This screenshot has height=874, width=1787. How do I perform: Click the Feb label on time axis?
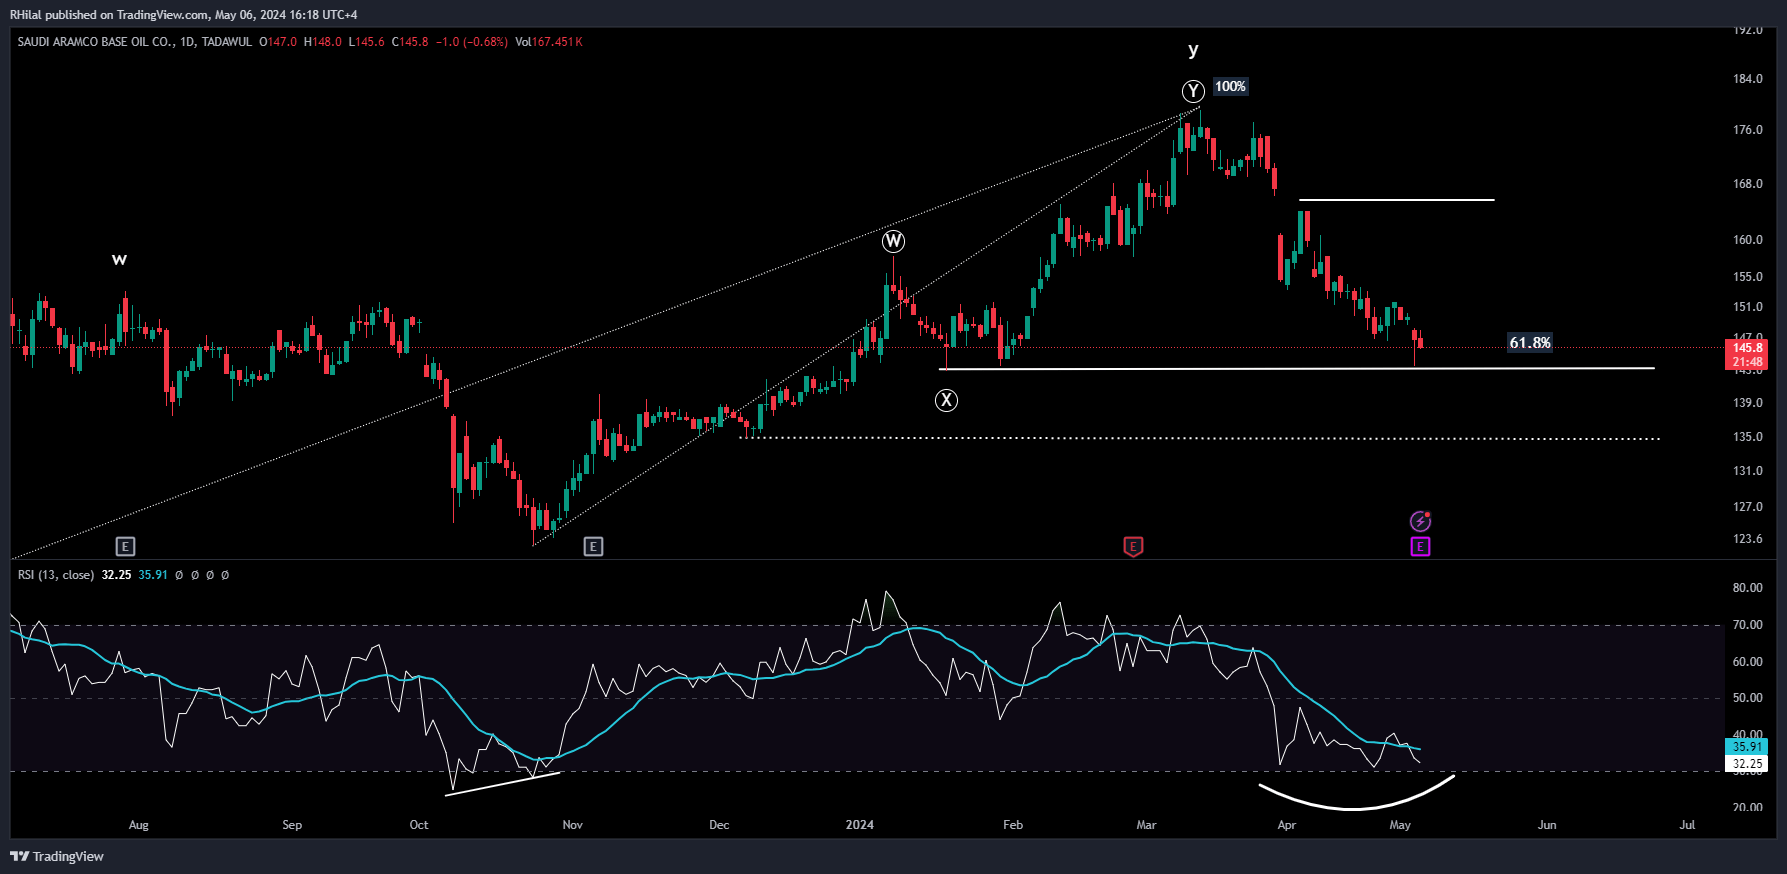coord(1013,825)
